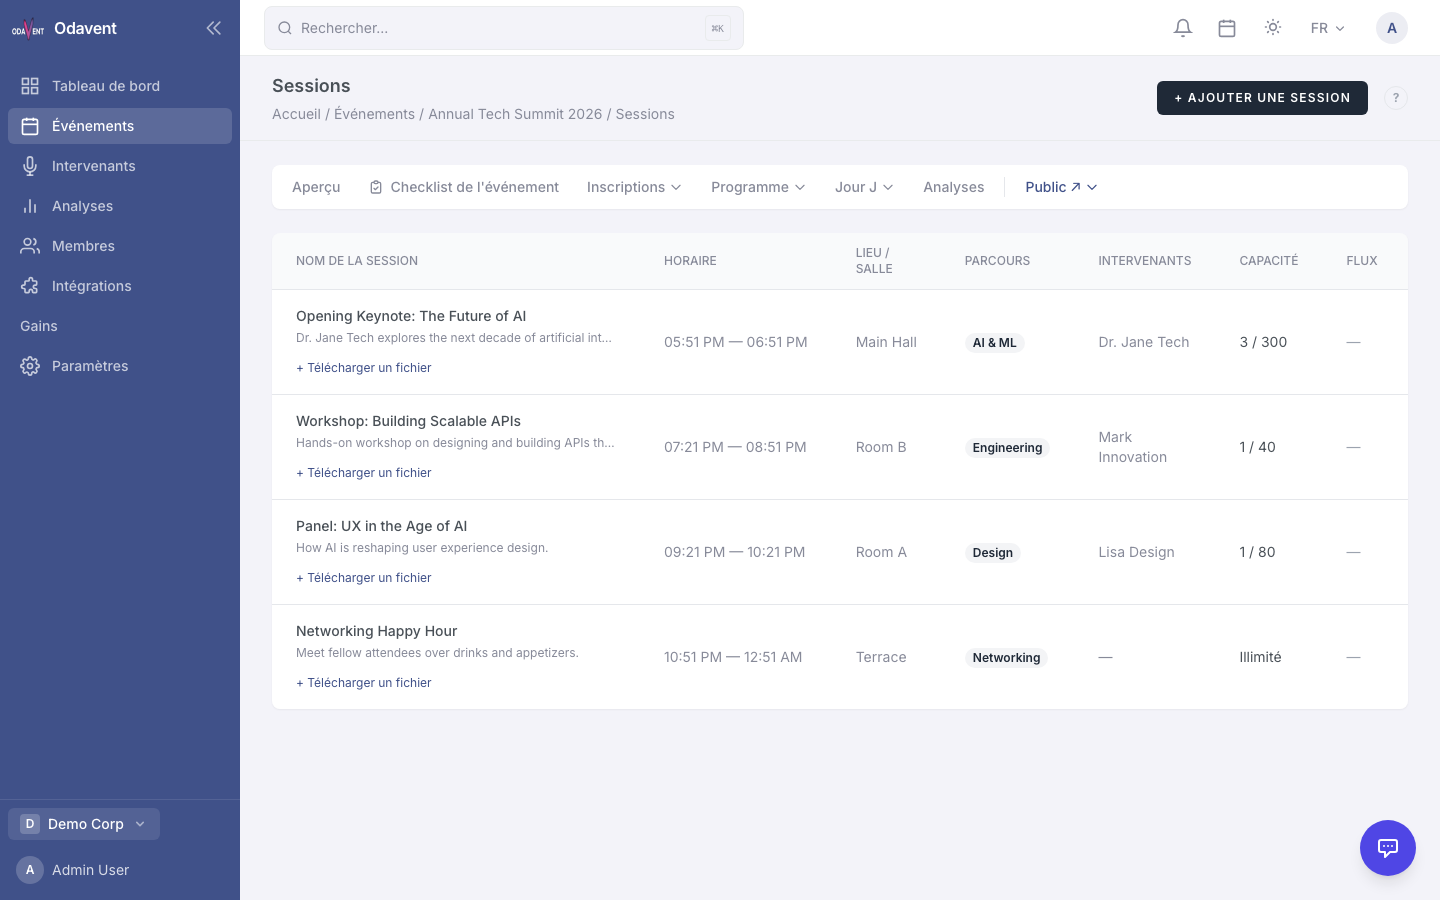Expand the Jour J dropdown

click(864, 187)
